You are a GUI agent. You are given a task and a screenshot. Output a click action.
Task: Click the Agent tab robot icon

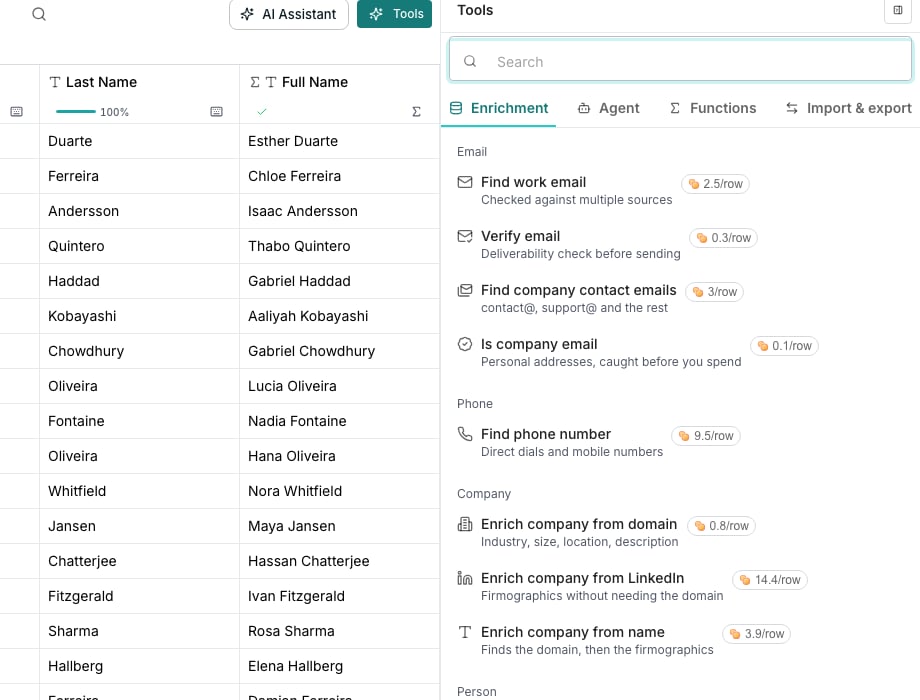pyautogui.click(x=584, y=108)
